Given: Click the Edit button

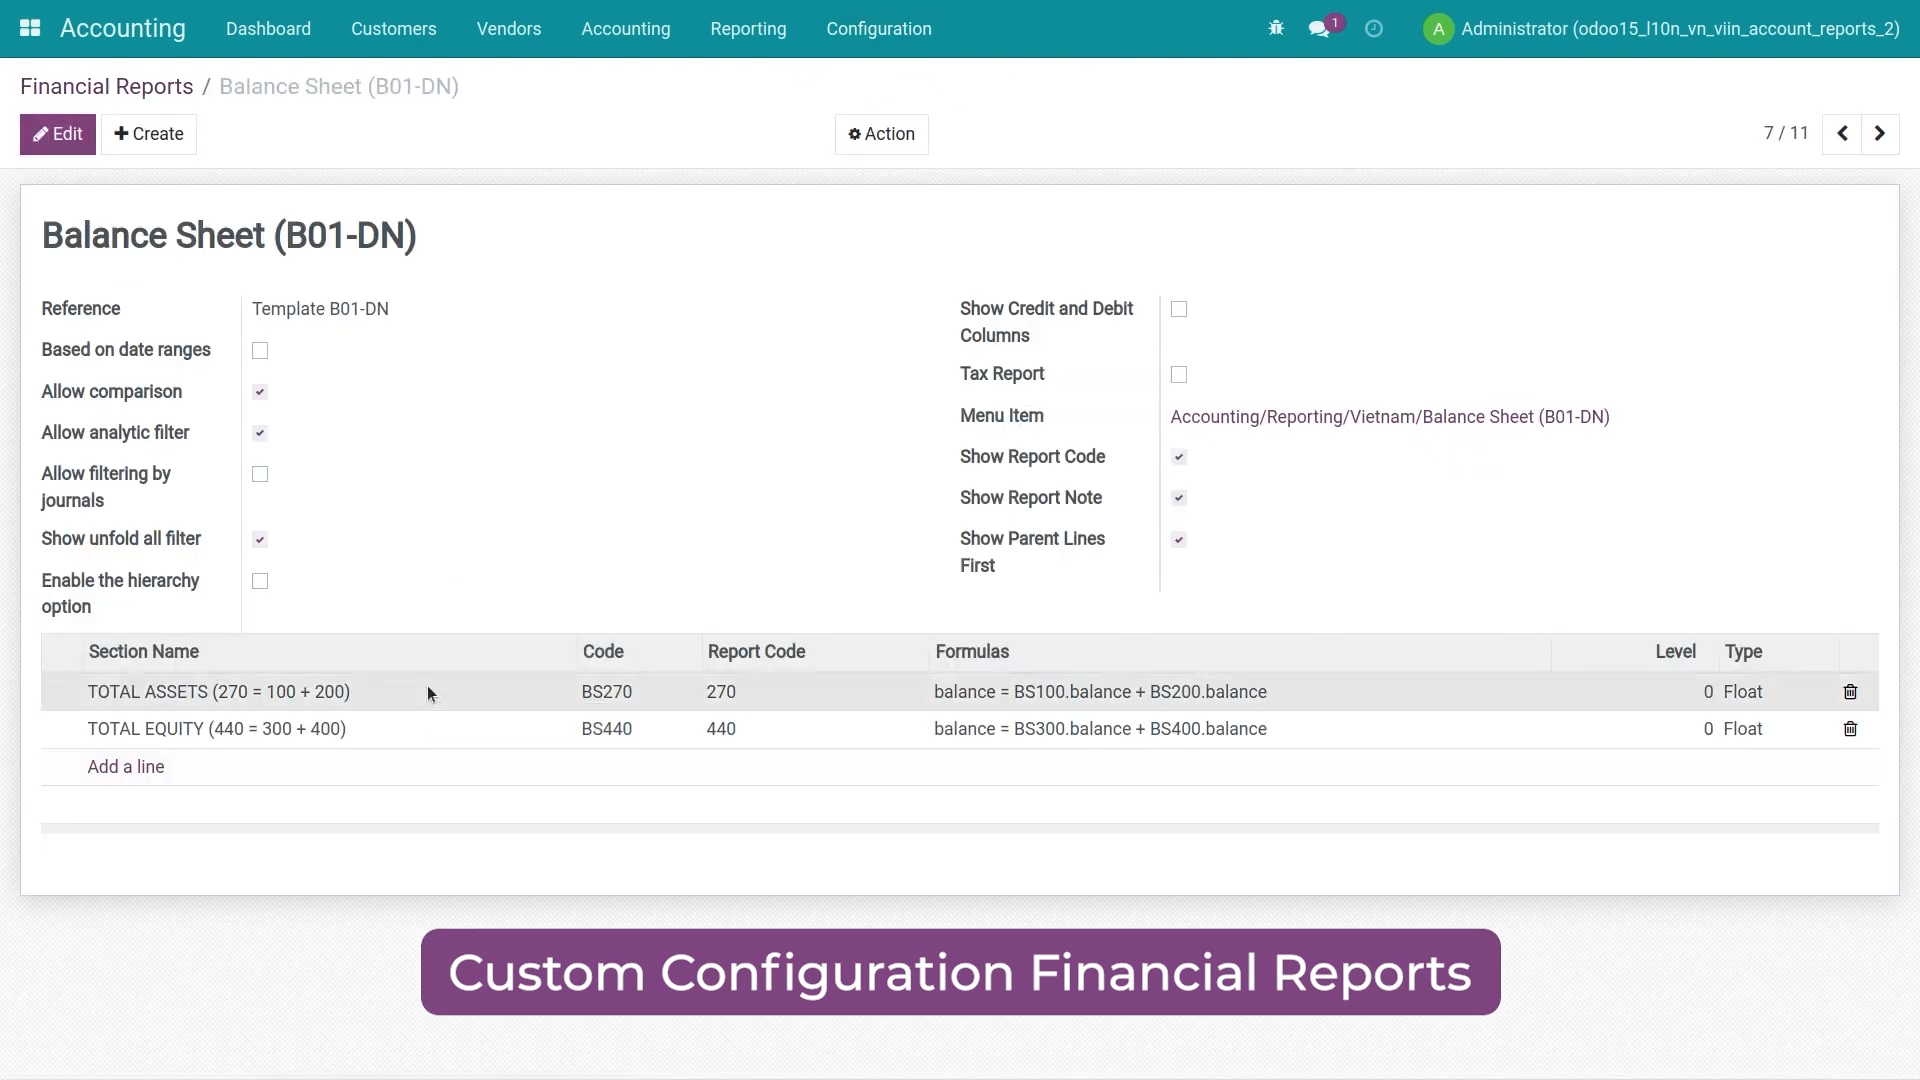Looking at the screenshot, I should [58, 134].
